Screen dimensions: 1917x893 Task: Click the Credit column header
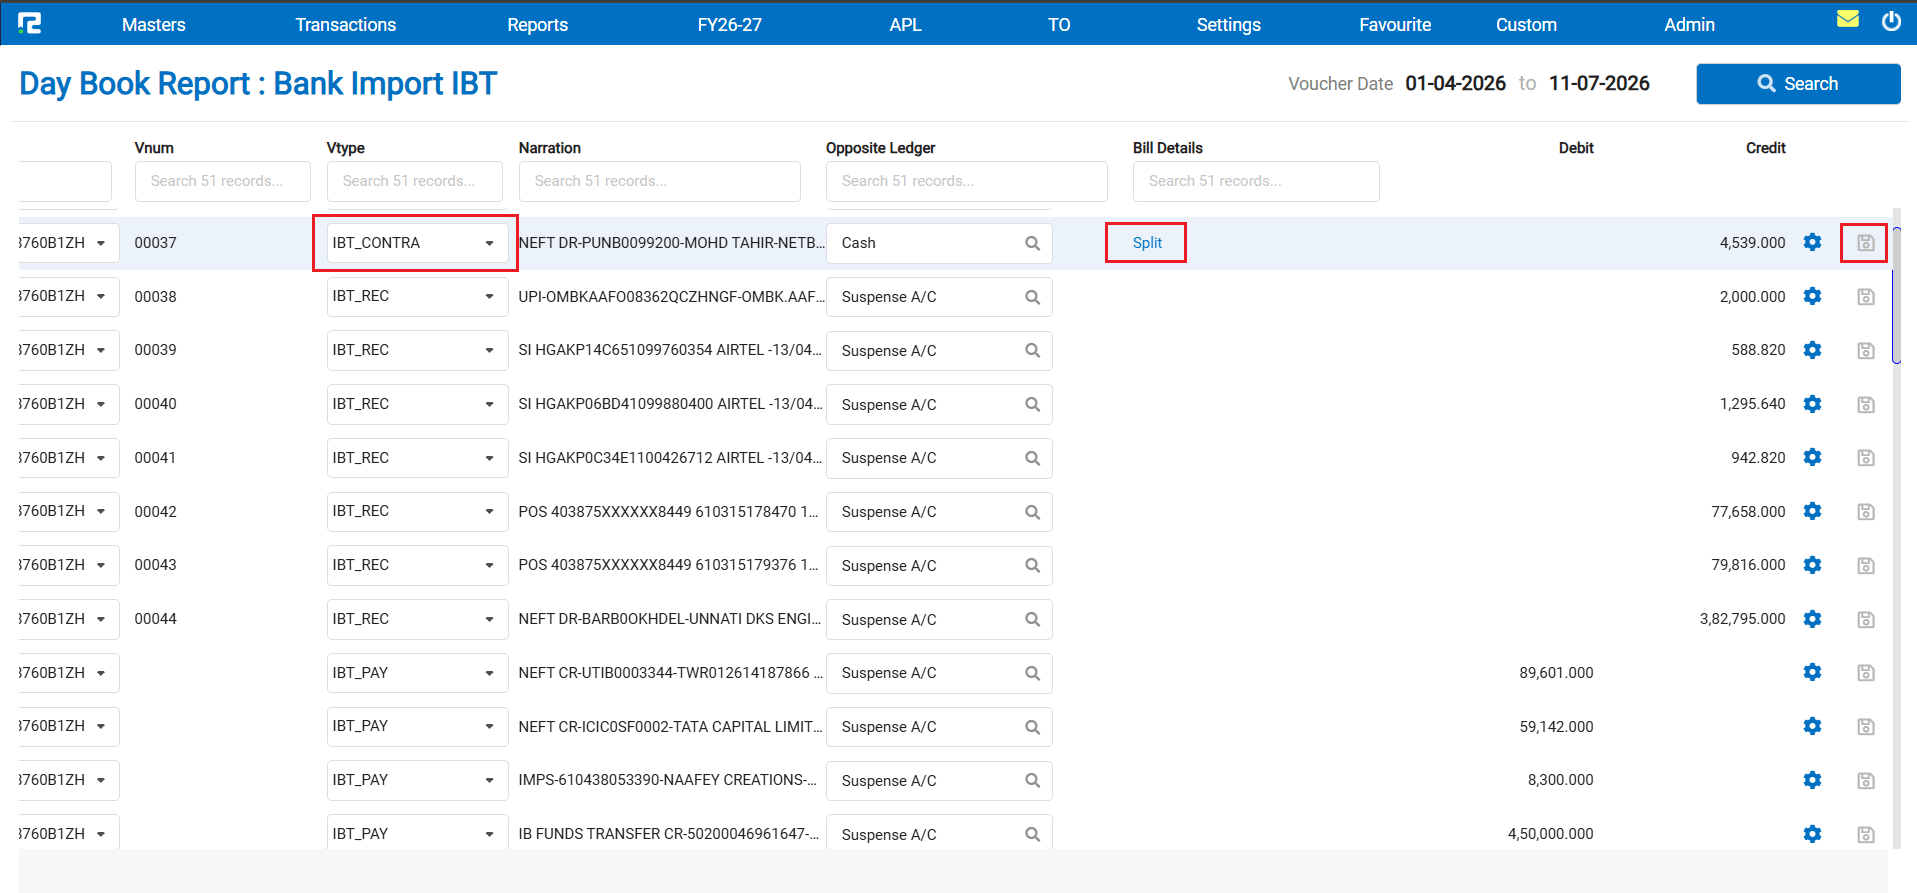(1765, 148)
